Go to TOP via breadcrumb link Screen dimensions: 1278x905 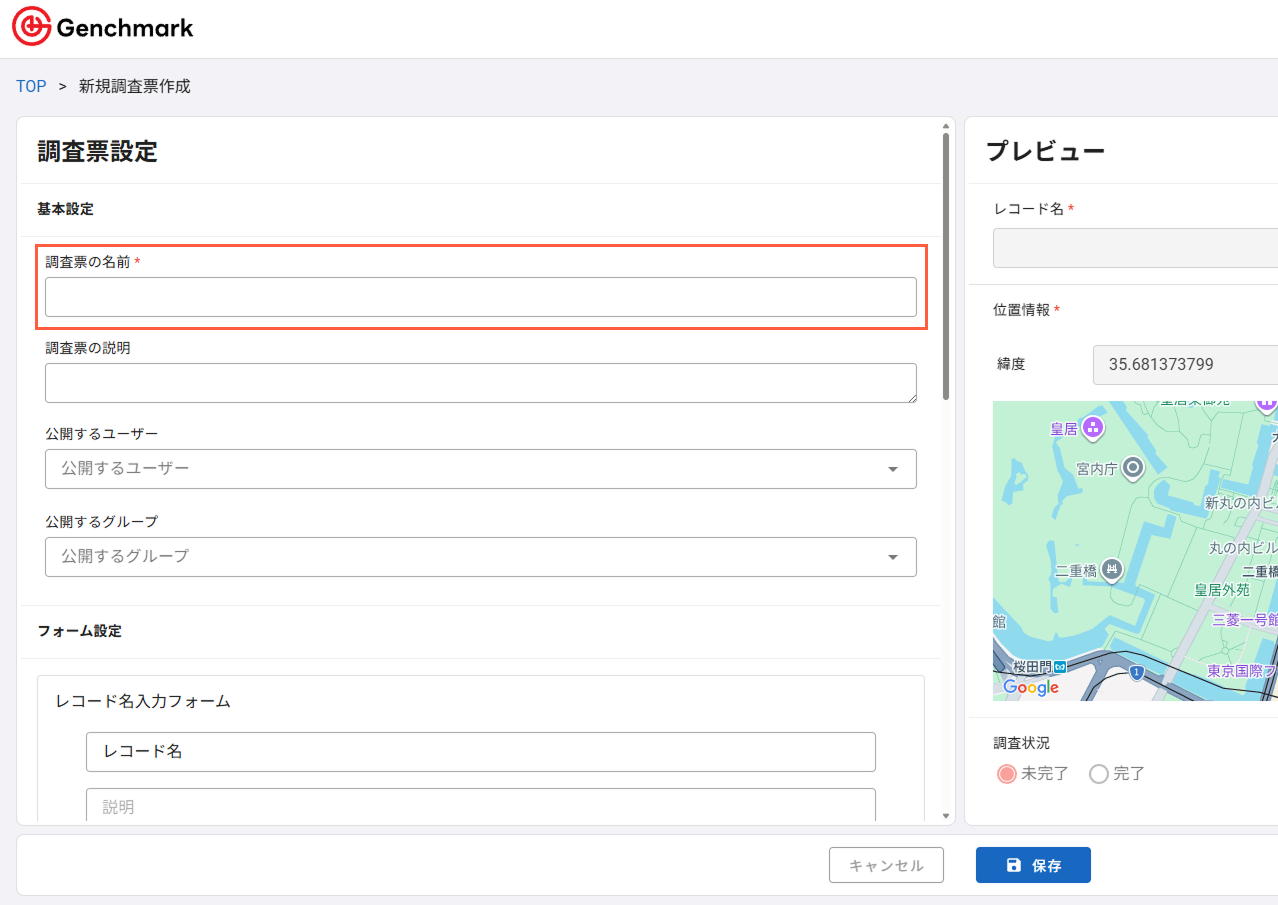(x=31, y=86)
